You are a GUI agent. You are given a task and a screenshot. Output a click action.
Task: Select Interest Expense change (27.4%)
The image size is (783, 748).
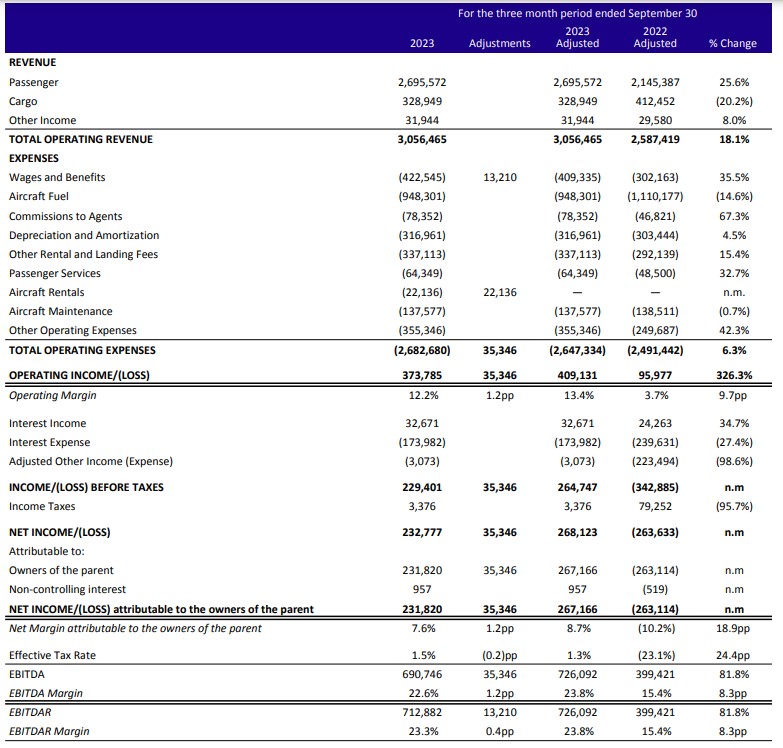point(734,442)
